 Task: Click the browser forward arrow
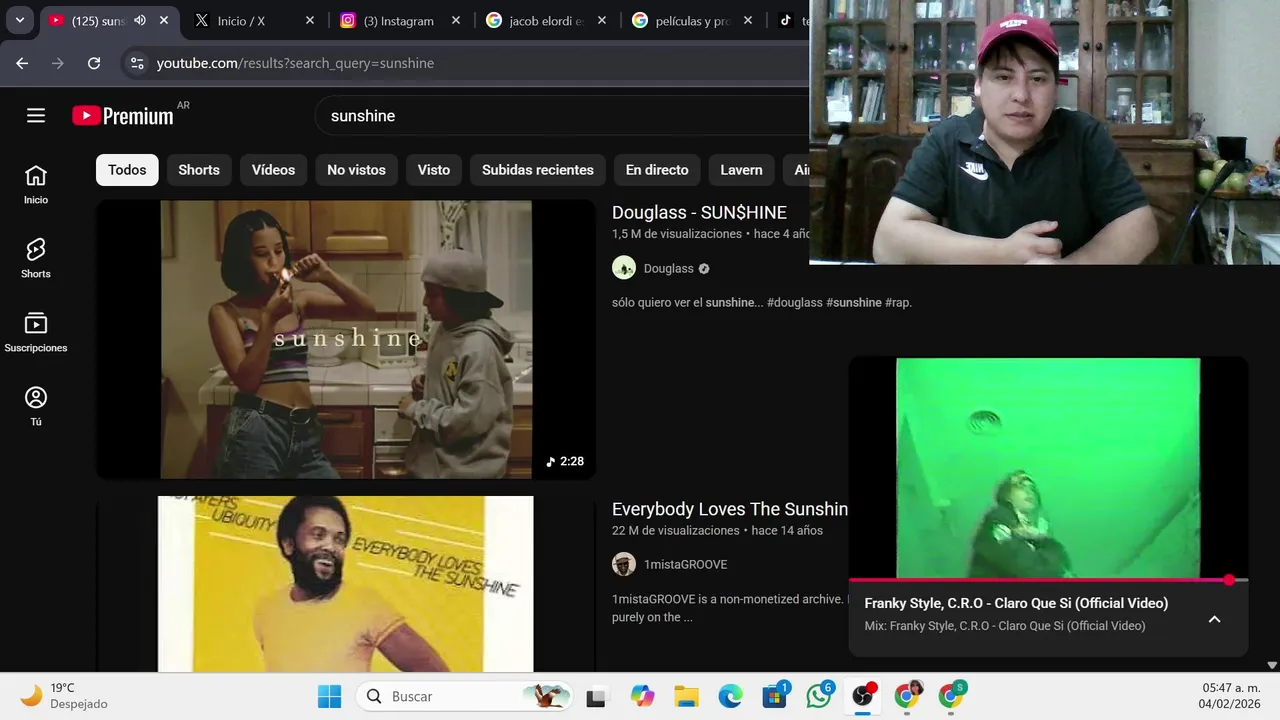pyautogui.click(x=58, y=63)
